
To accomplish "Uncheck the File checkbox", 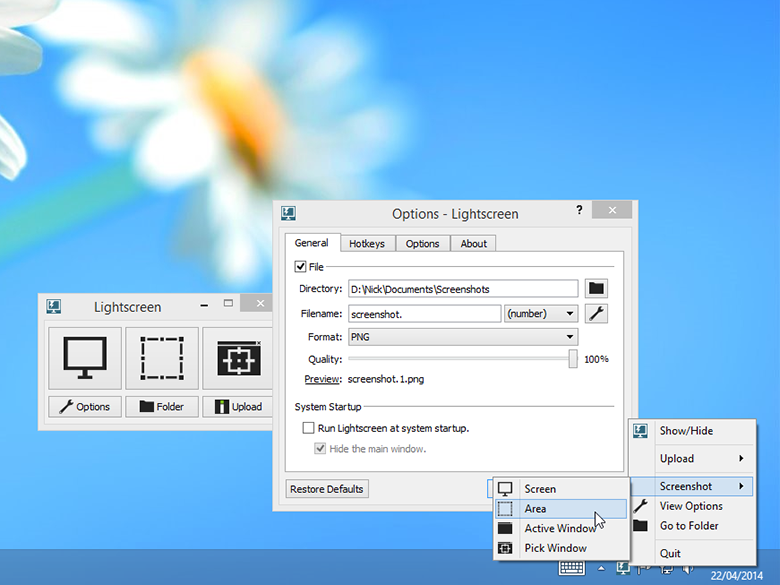I will 300,267.
